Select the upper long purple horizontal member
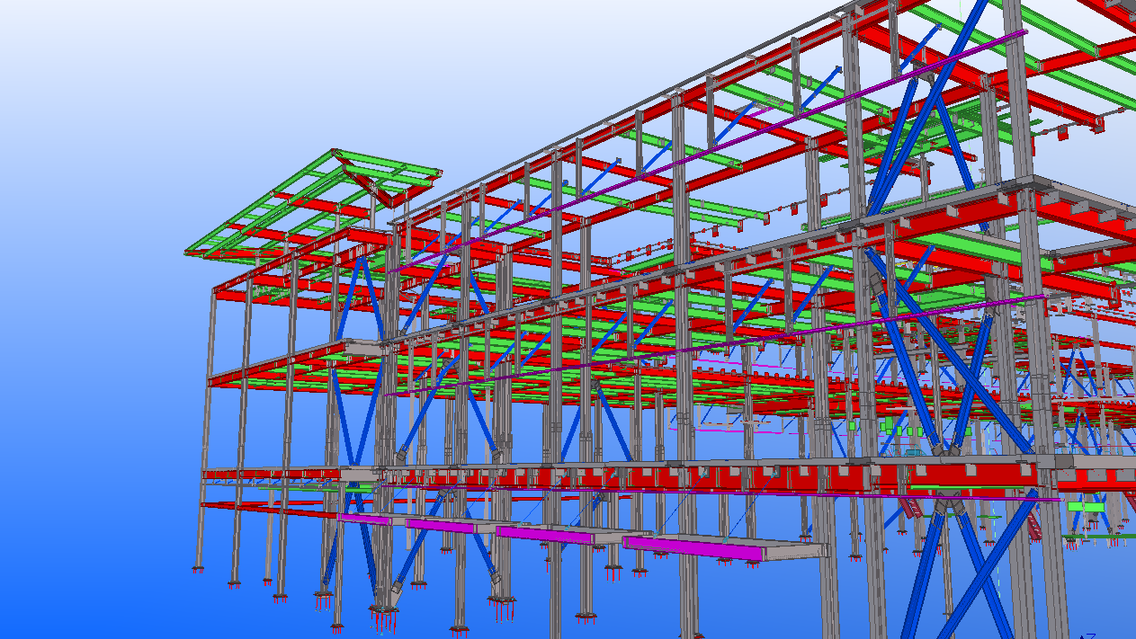 pos(706,151)
